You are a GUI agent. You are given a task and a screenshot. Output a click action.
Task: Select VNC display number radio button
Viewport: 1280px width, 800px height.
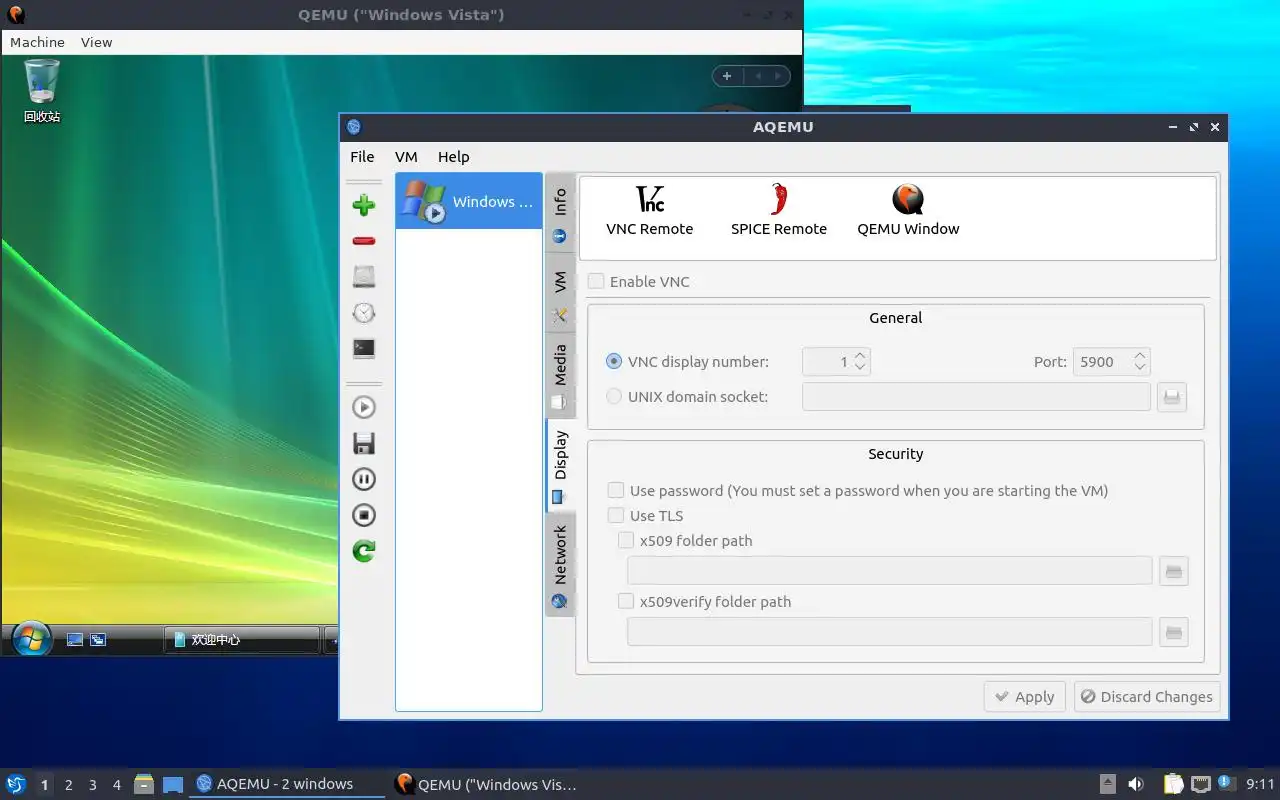(x=614, y=361)
